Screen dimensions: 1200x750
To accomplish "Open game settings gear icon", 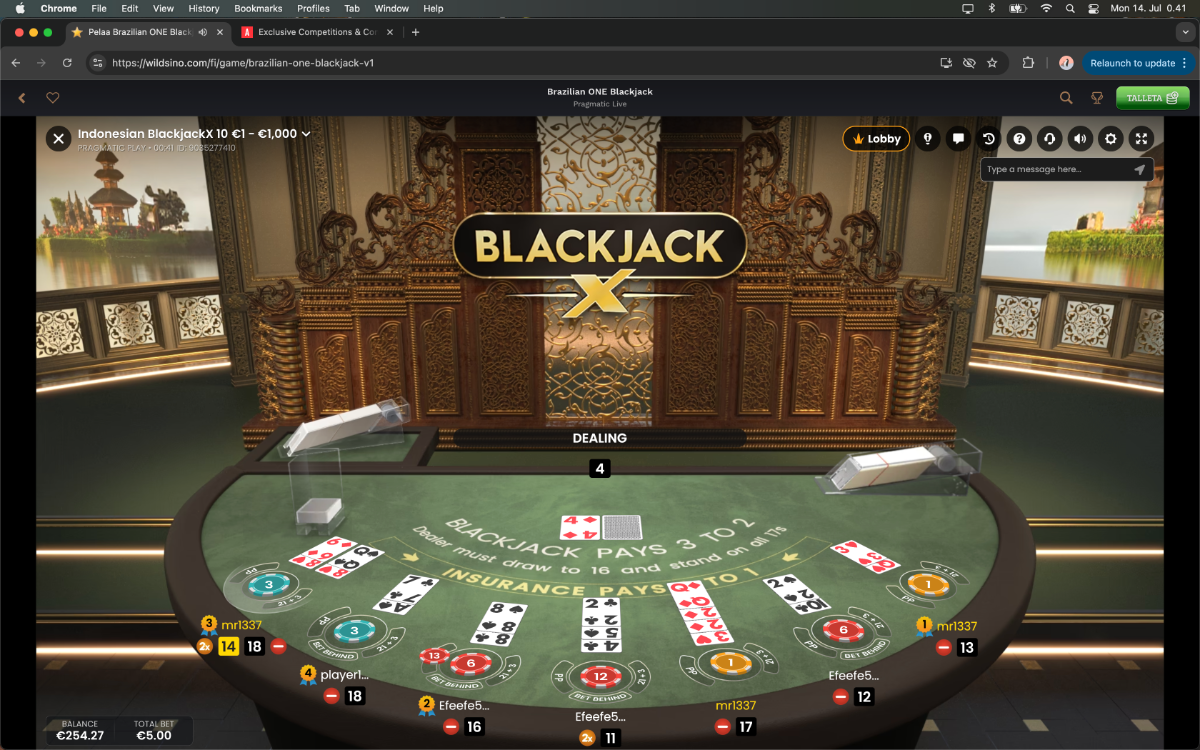I will pos(1110,139).
